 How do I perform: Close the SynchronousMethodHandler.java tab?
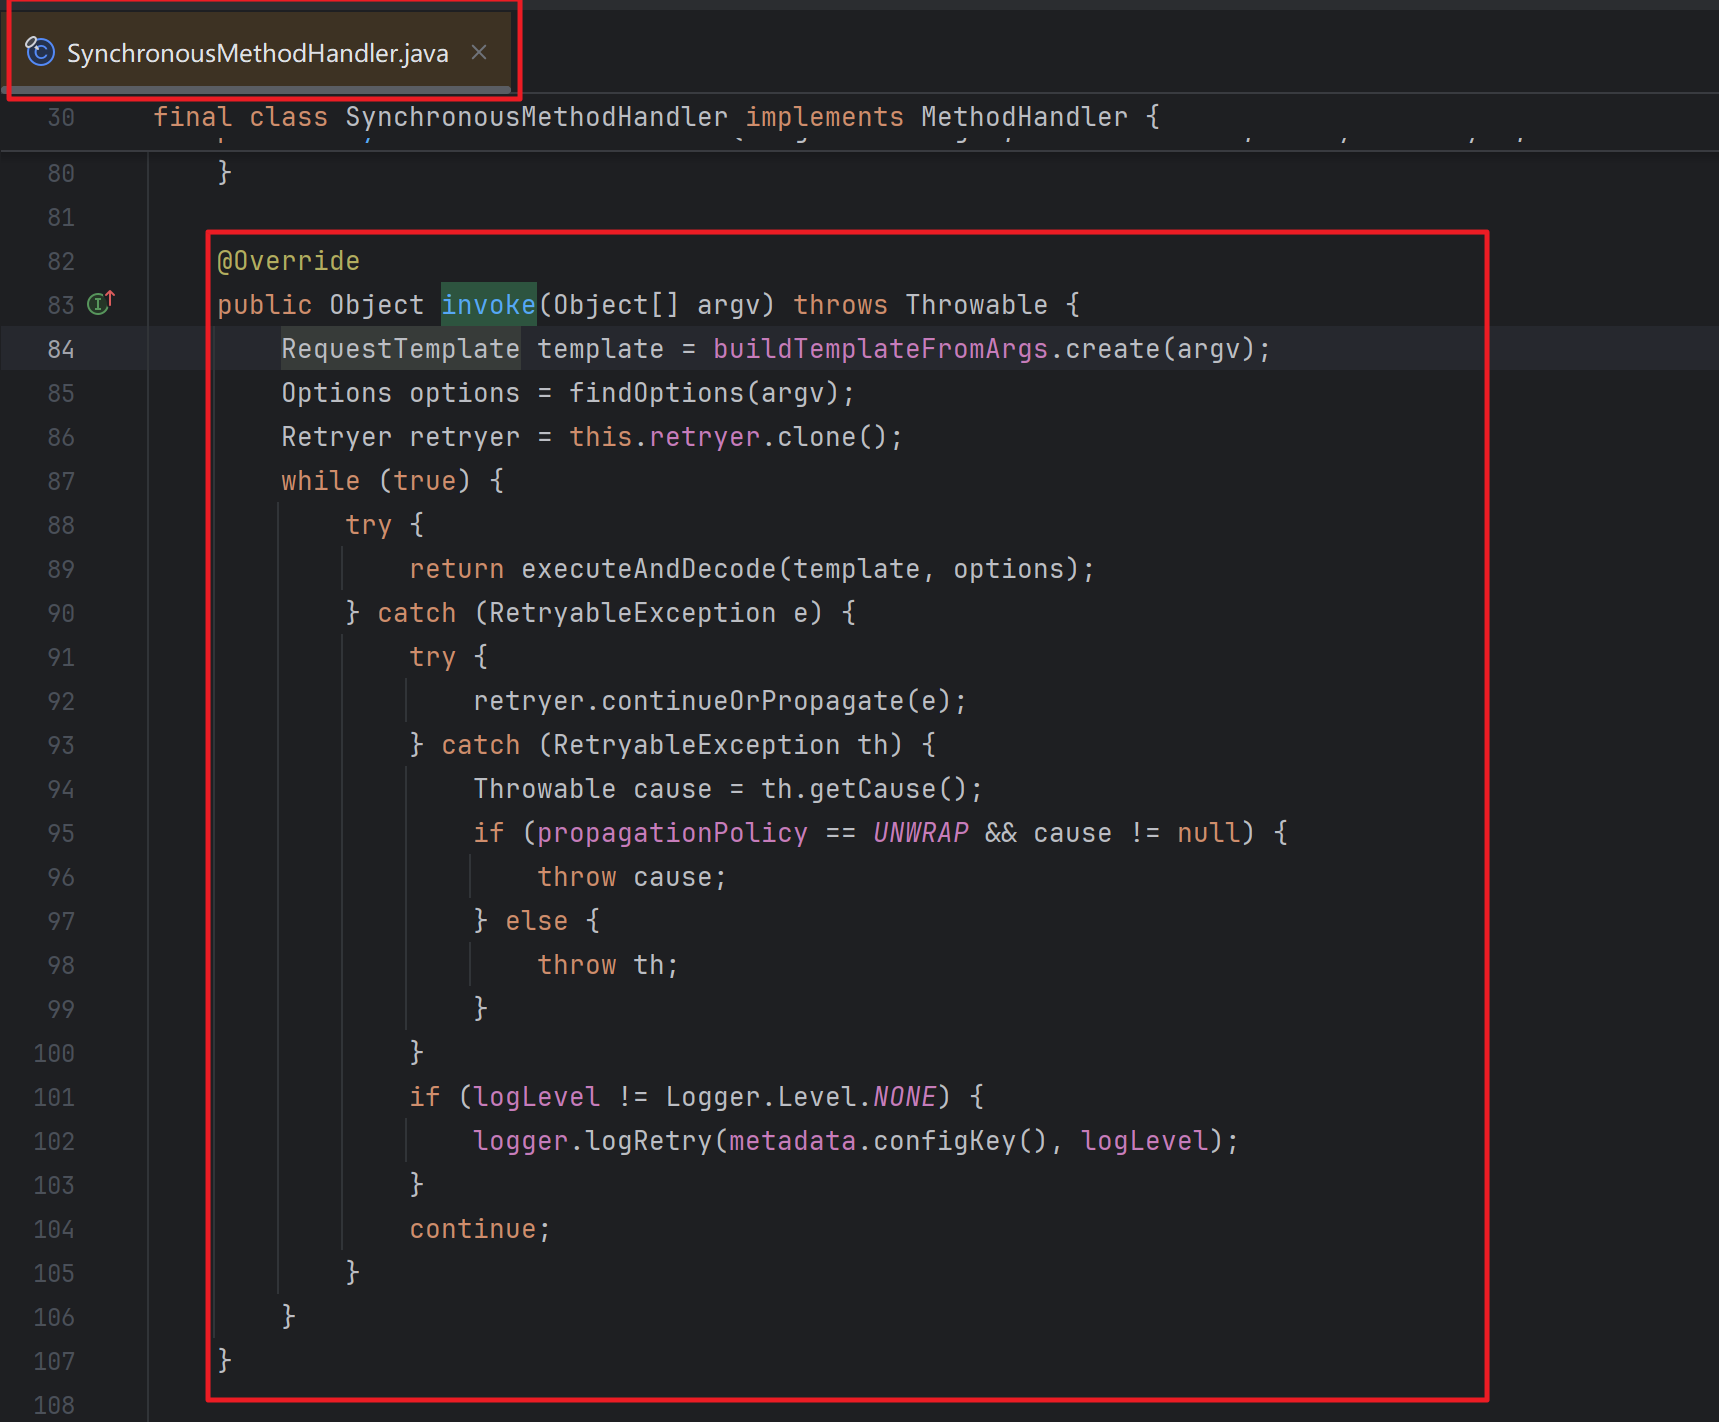click(x=479, y=52)
